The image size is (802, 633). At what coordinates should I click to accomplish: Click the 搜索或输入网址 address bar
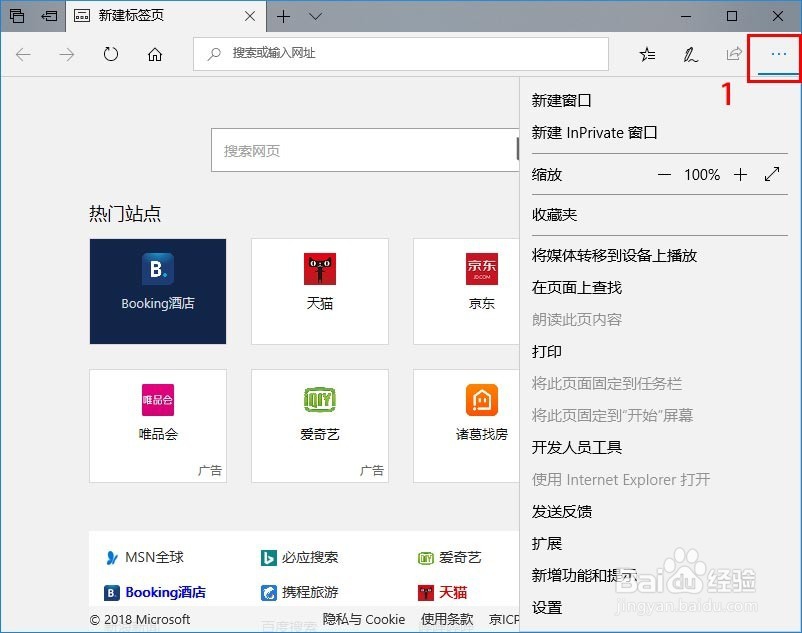click(400, 53)
